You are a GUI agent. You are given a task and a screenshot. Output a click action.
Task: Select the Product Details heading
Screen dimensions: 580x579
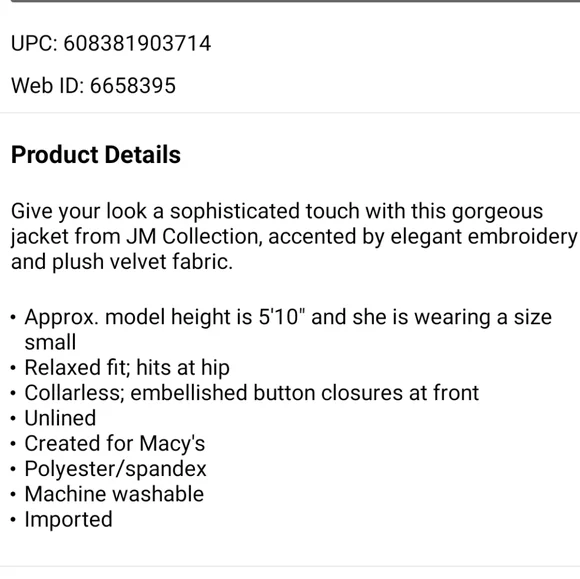point(96,154)
